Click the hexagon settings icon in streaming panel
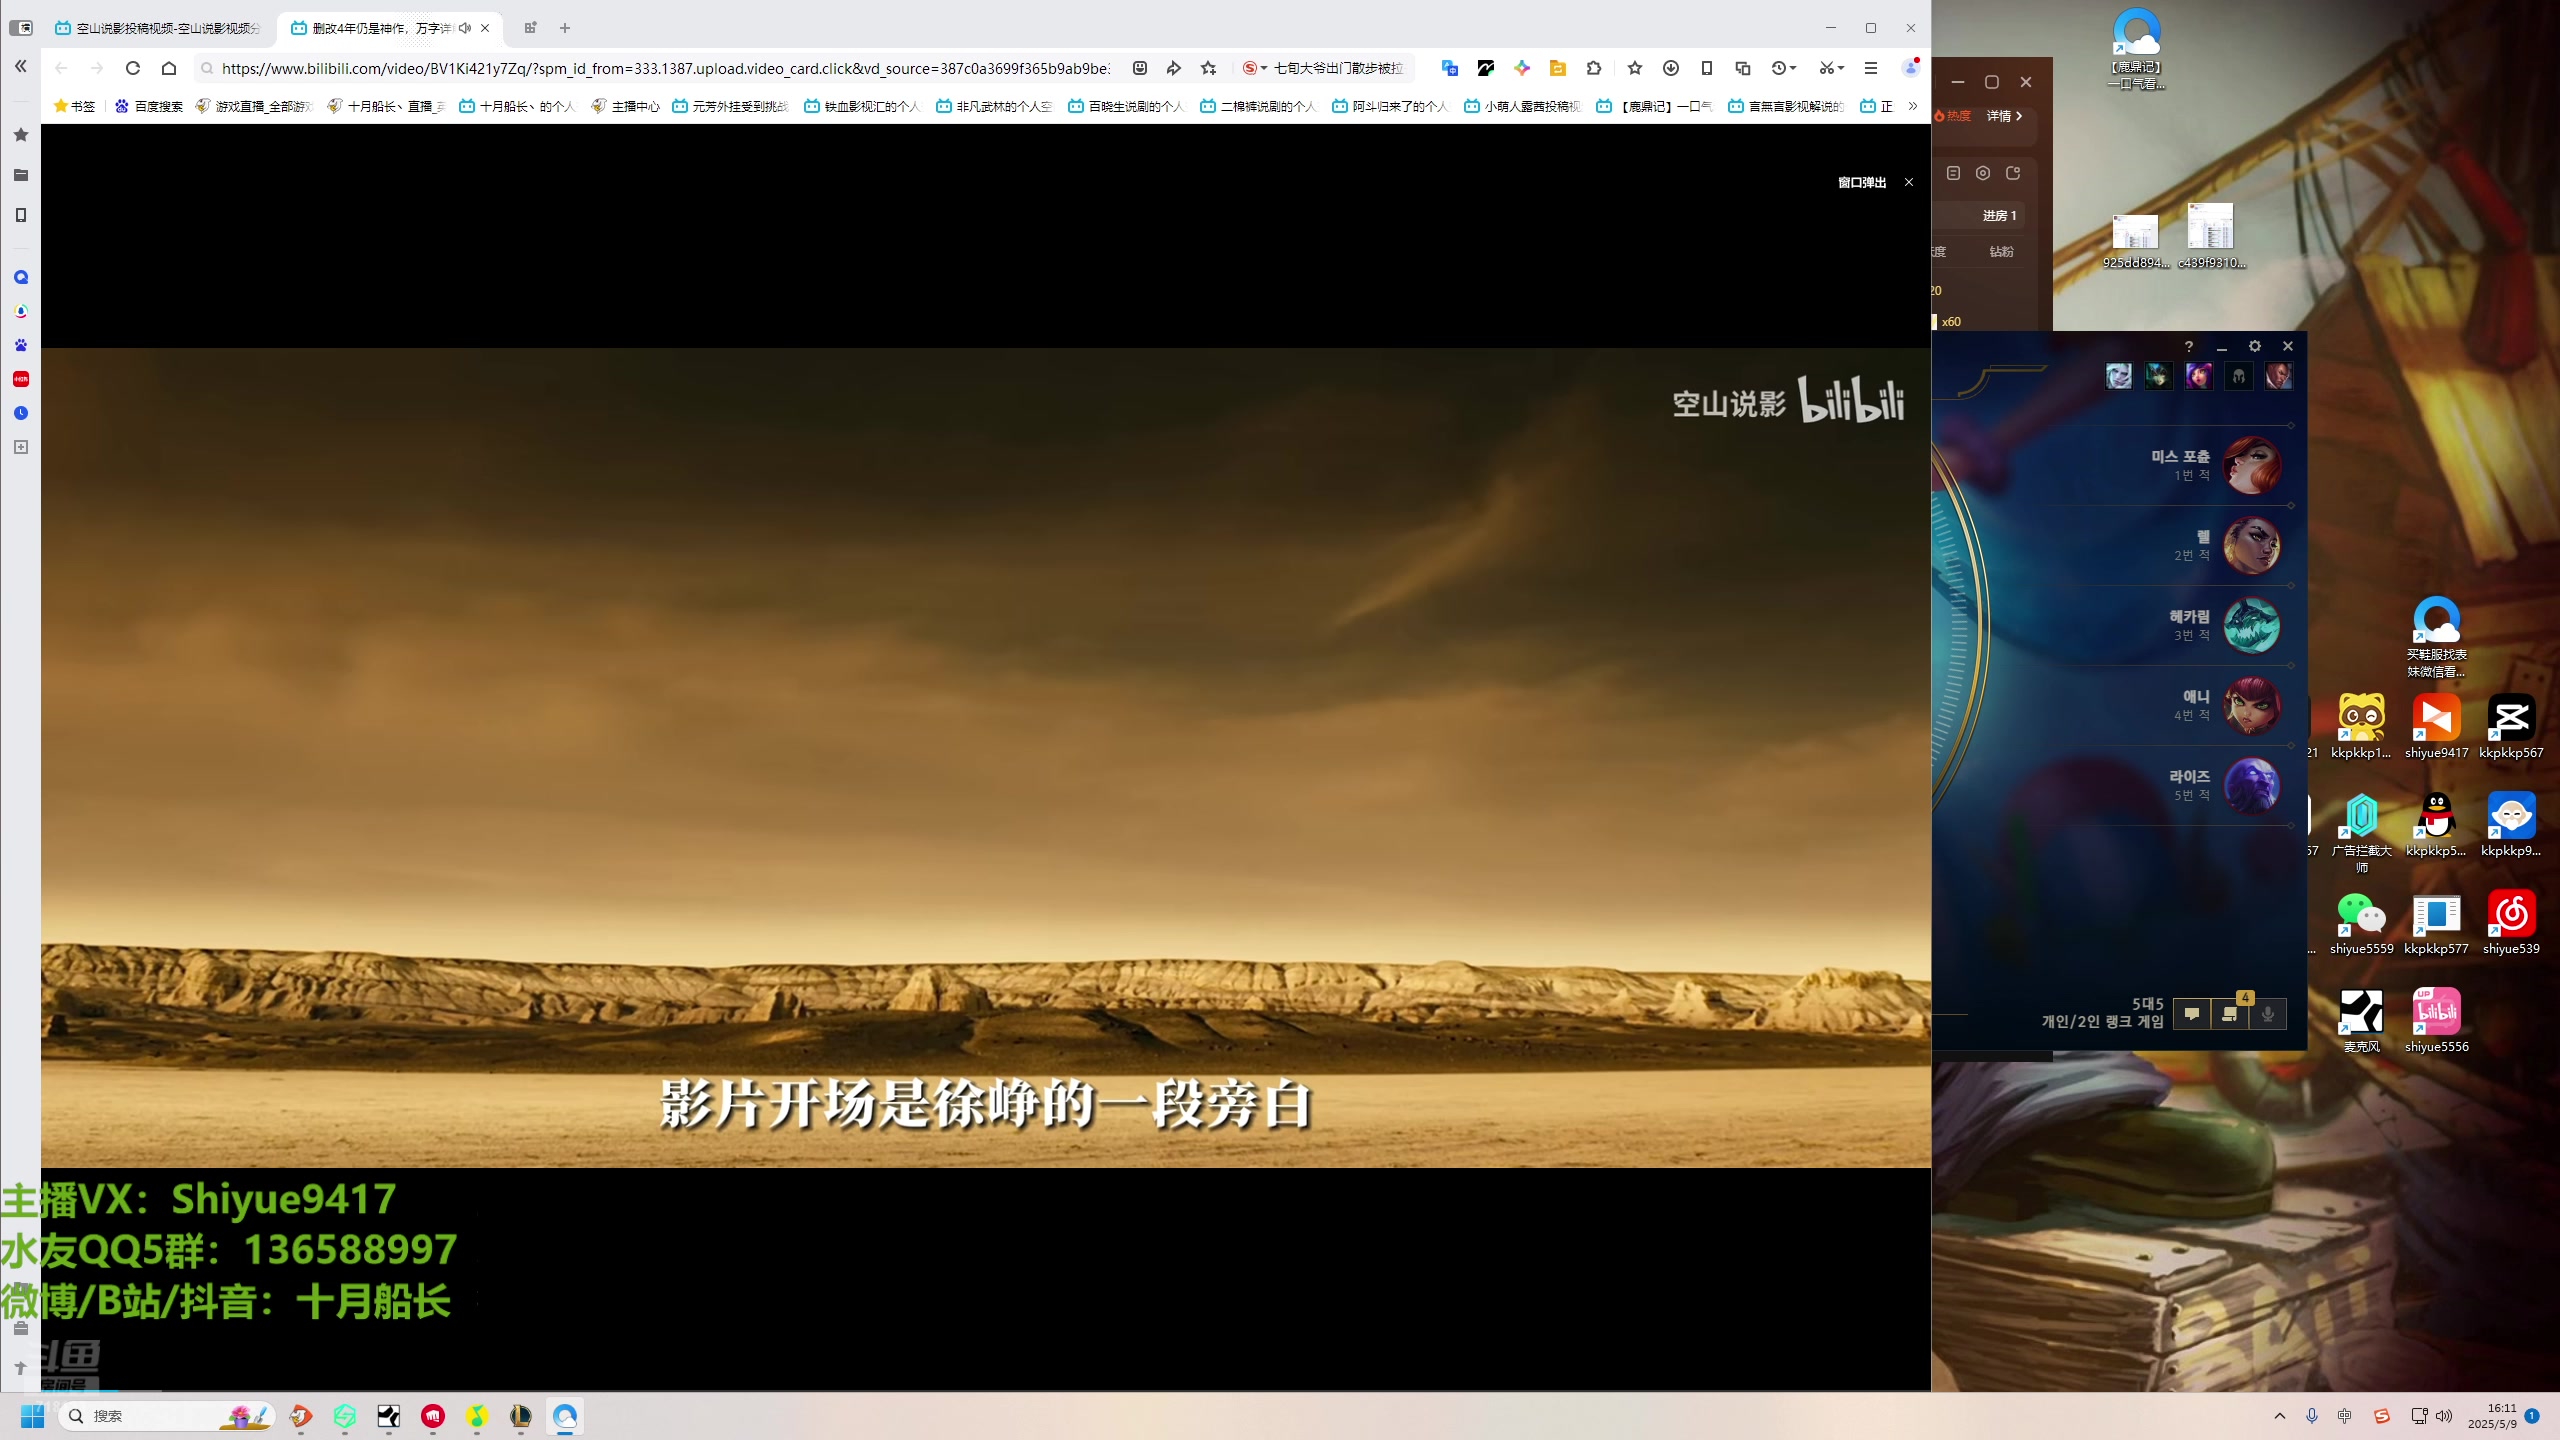The width and height of the screenshot is (2560, 1440). point(1983,173)
